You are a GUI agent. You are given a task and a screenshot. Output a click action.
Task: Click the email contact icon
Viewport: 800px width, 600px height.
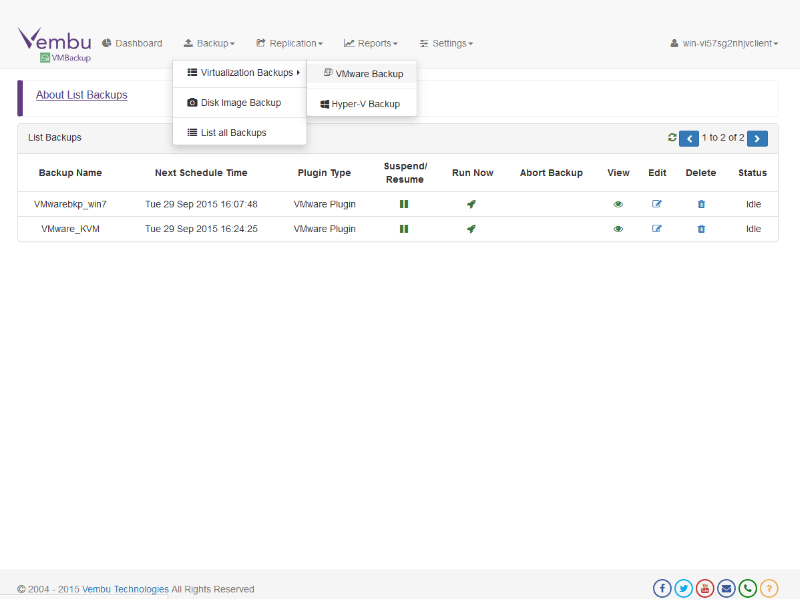pos(727,589)
